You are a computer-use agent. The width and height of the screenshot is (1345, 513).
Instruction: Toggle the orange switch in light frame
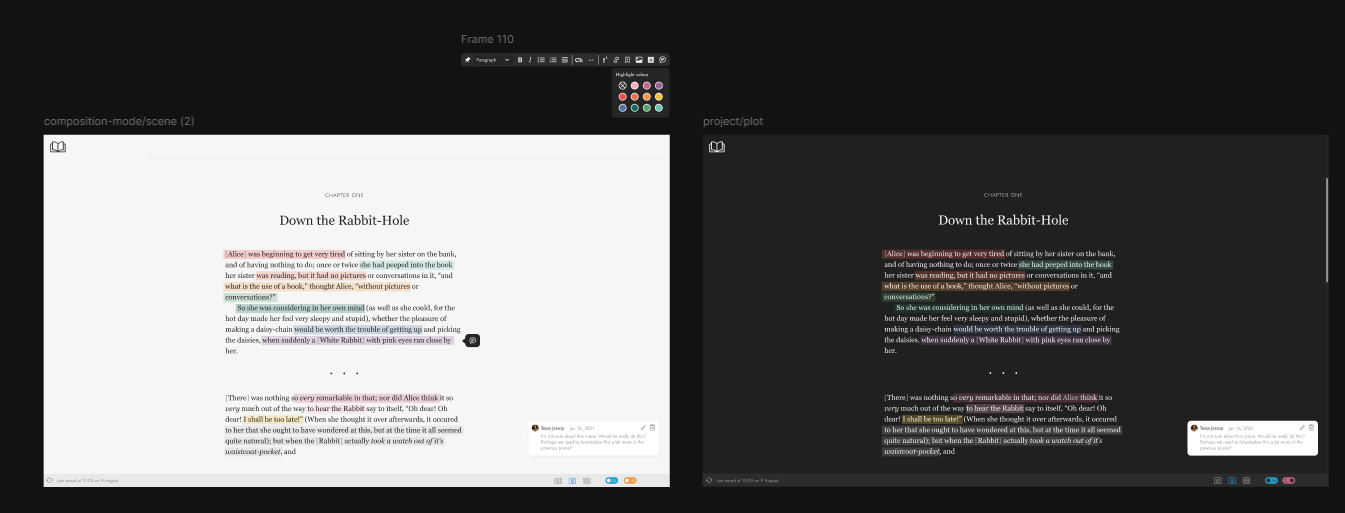click(x=630, y=481)
